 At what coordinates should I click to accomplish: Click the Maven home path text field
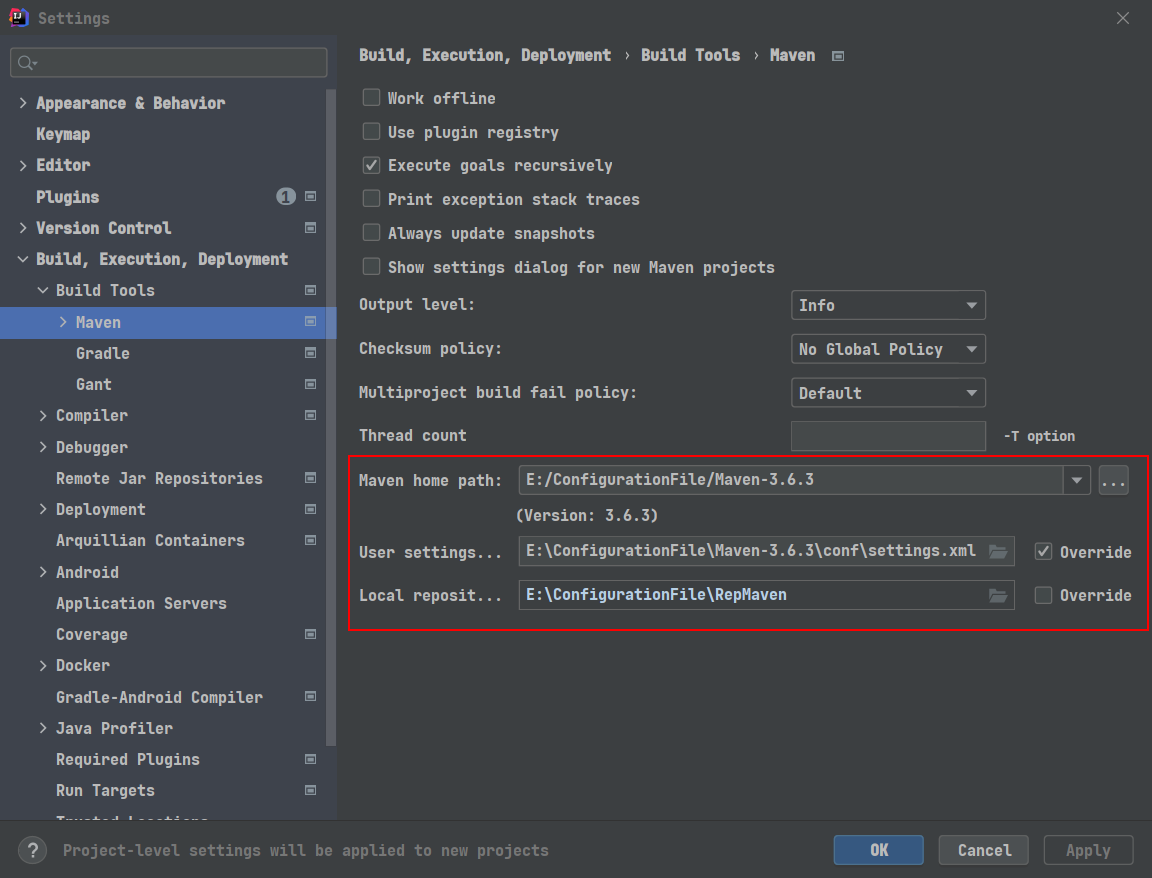[x=791, y=480]
